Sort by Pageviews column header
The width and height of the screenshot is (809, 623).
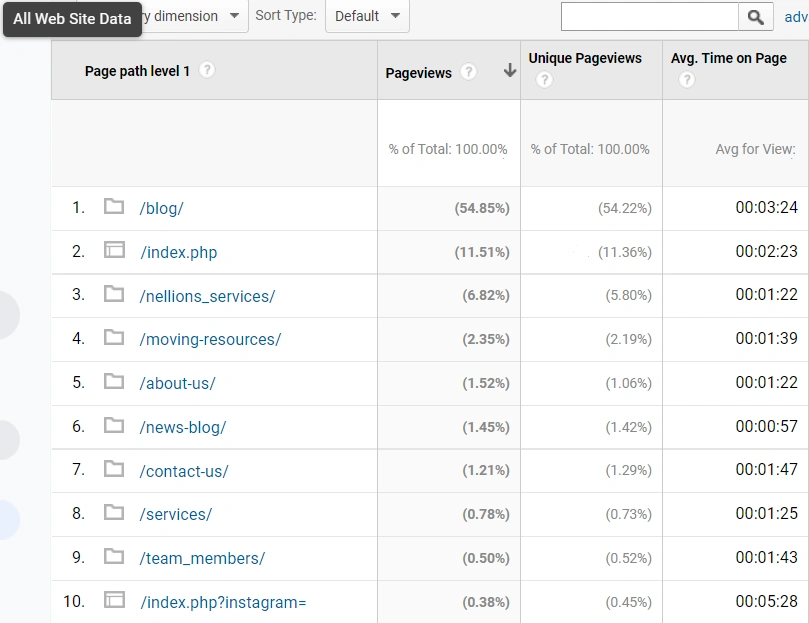(418, 73)
